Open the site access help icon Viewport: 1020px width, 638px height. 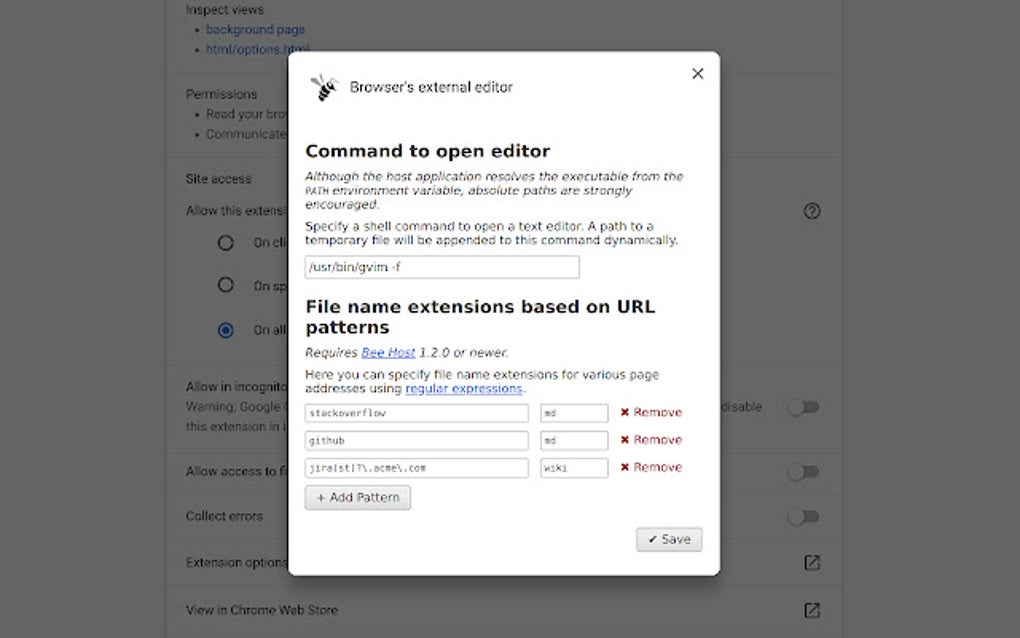pos(812,211)
